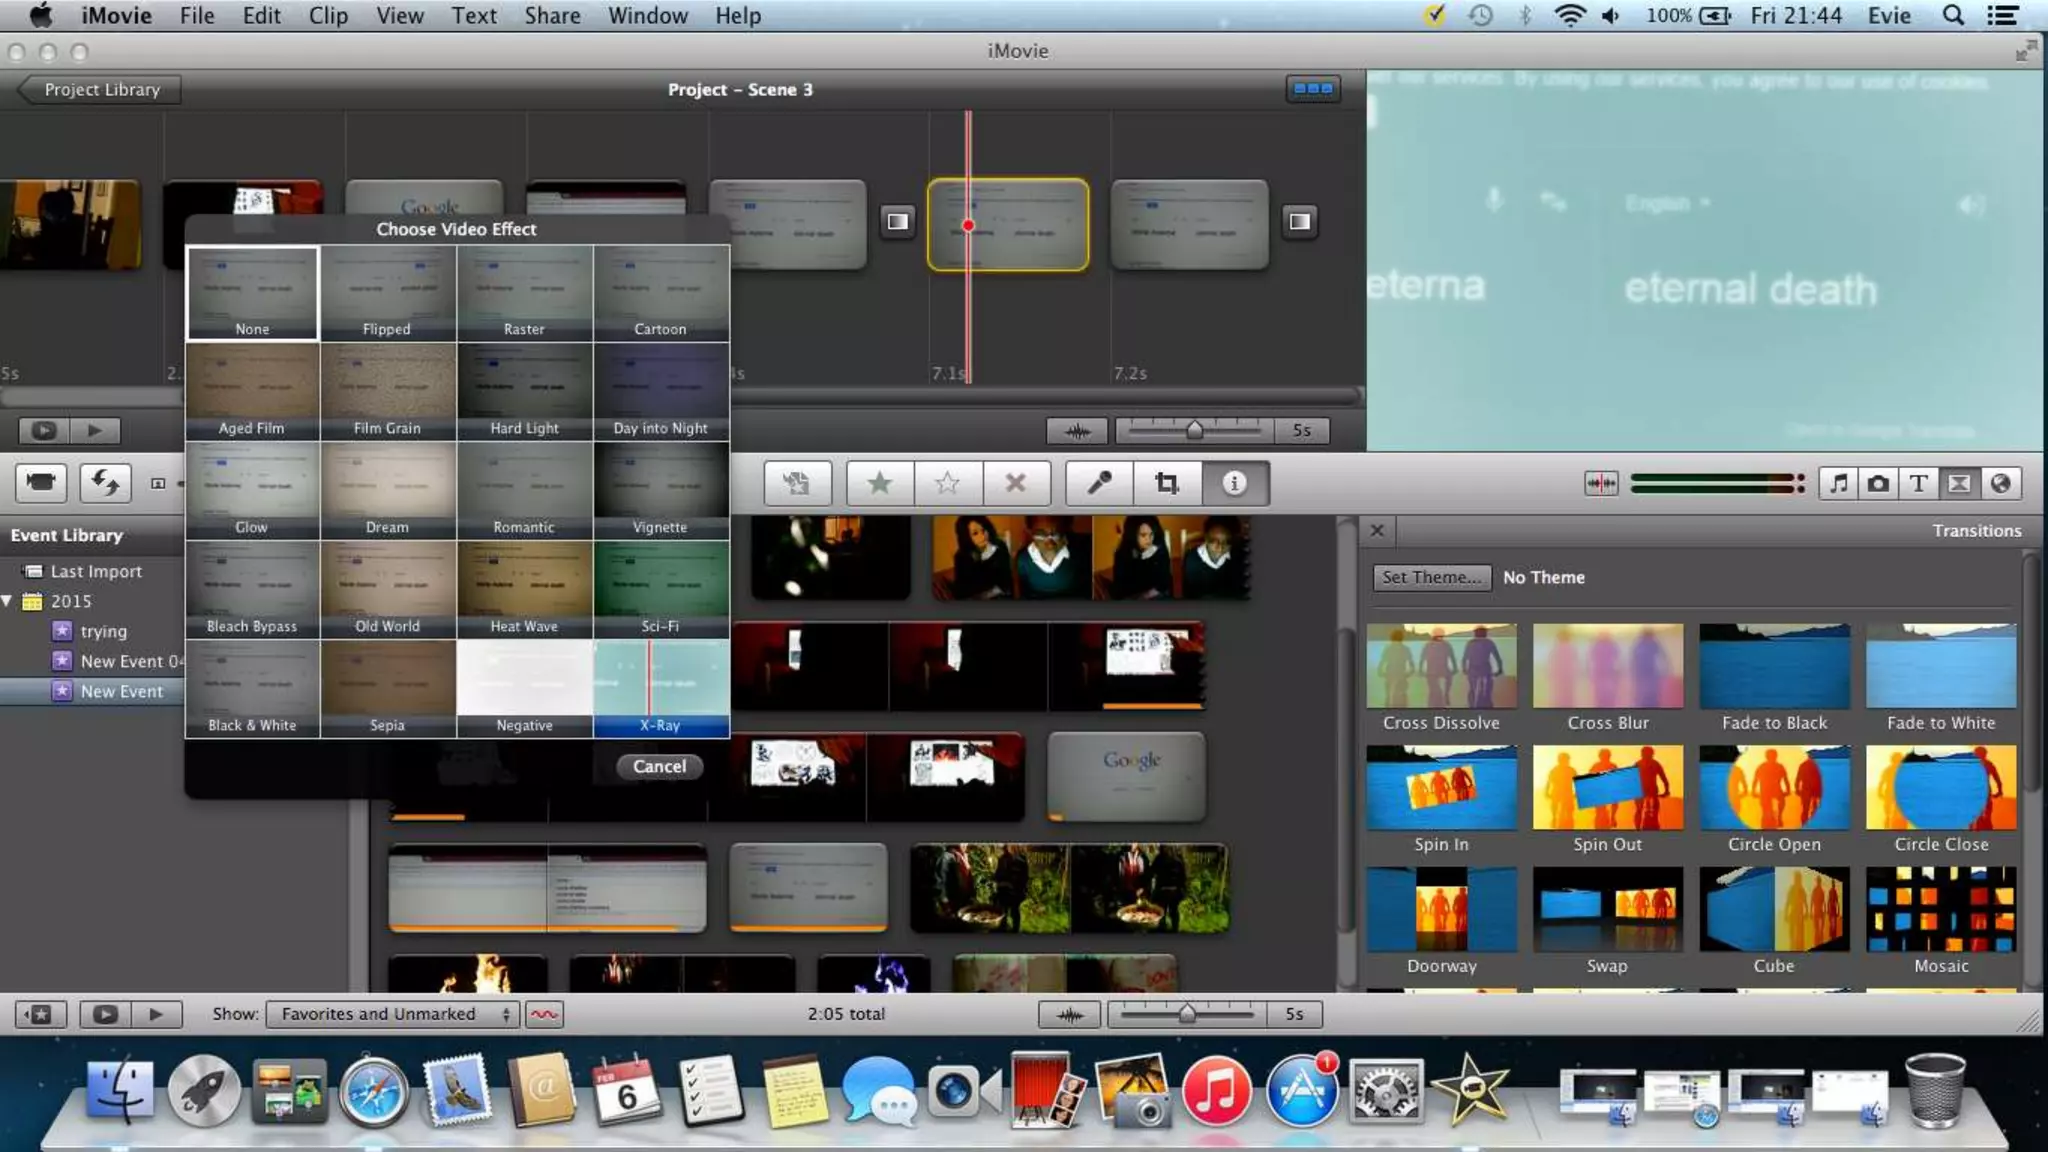The image size is (2048, 1152).
Task: Select the Fade to Black transition
Action: [1774, 679]
